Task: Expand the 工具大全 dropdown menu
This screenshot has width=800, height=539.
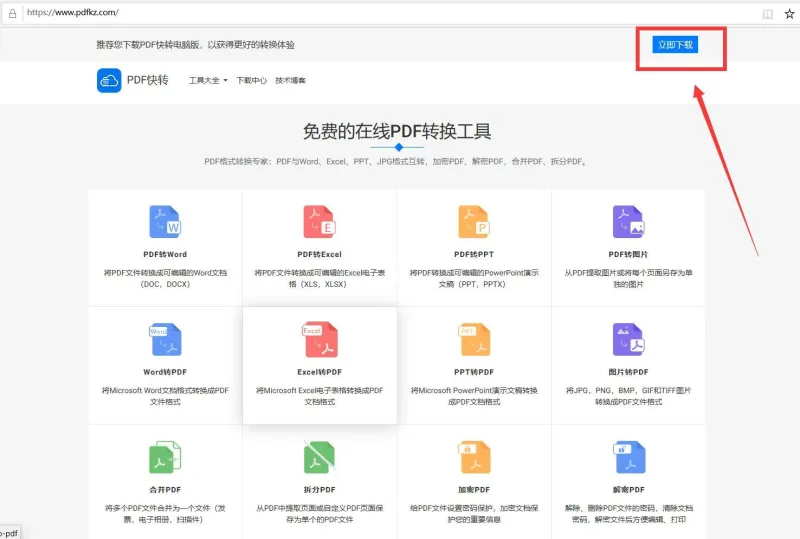Action: tap(208, 80)
